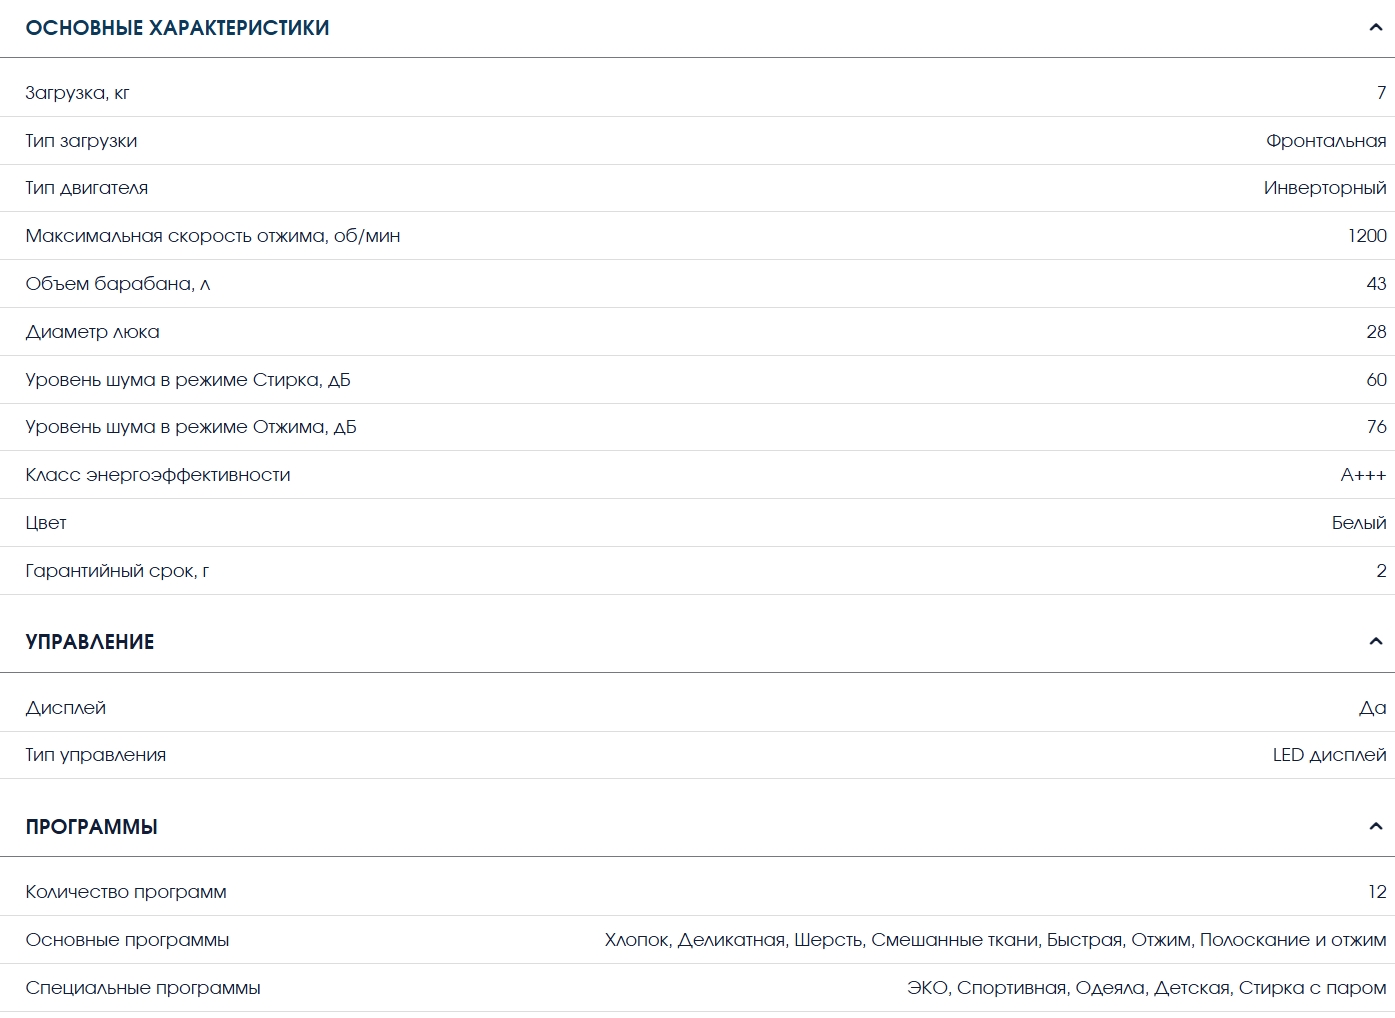1395x1018 pixels.
Task: Collapse ОСНОВНЫЕ ХАРАКТЕРИСТИКИ section with its chevron
Action: (x=1375, y=28)
